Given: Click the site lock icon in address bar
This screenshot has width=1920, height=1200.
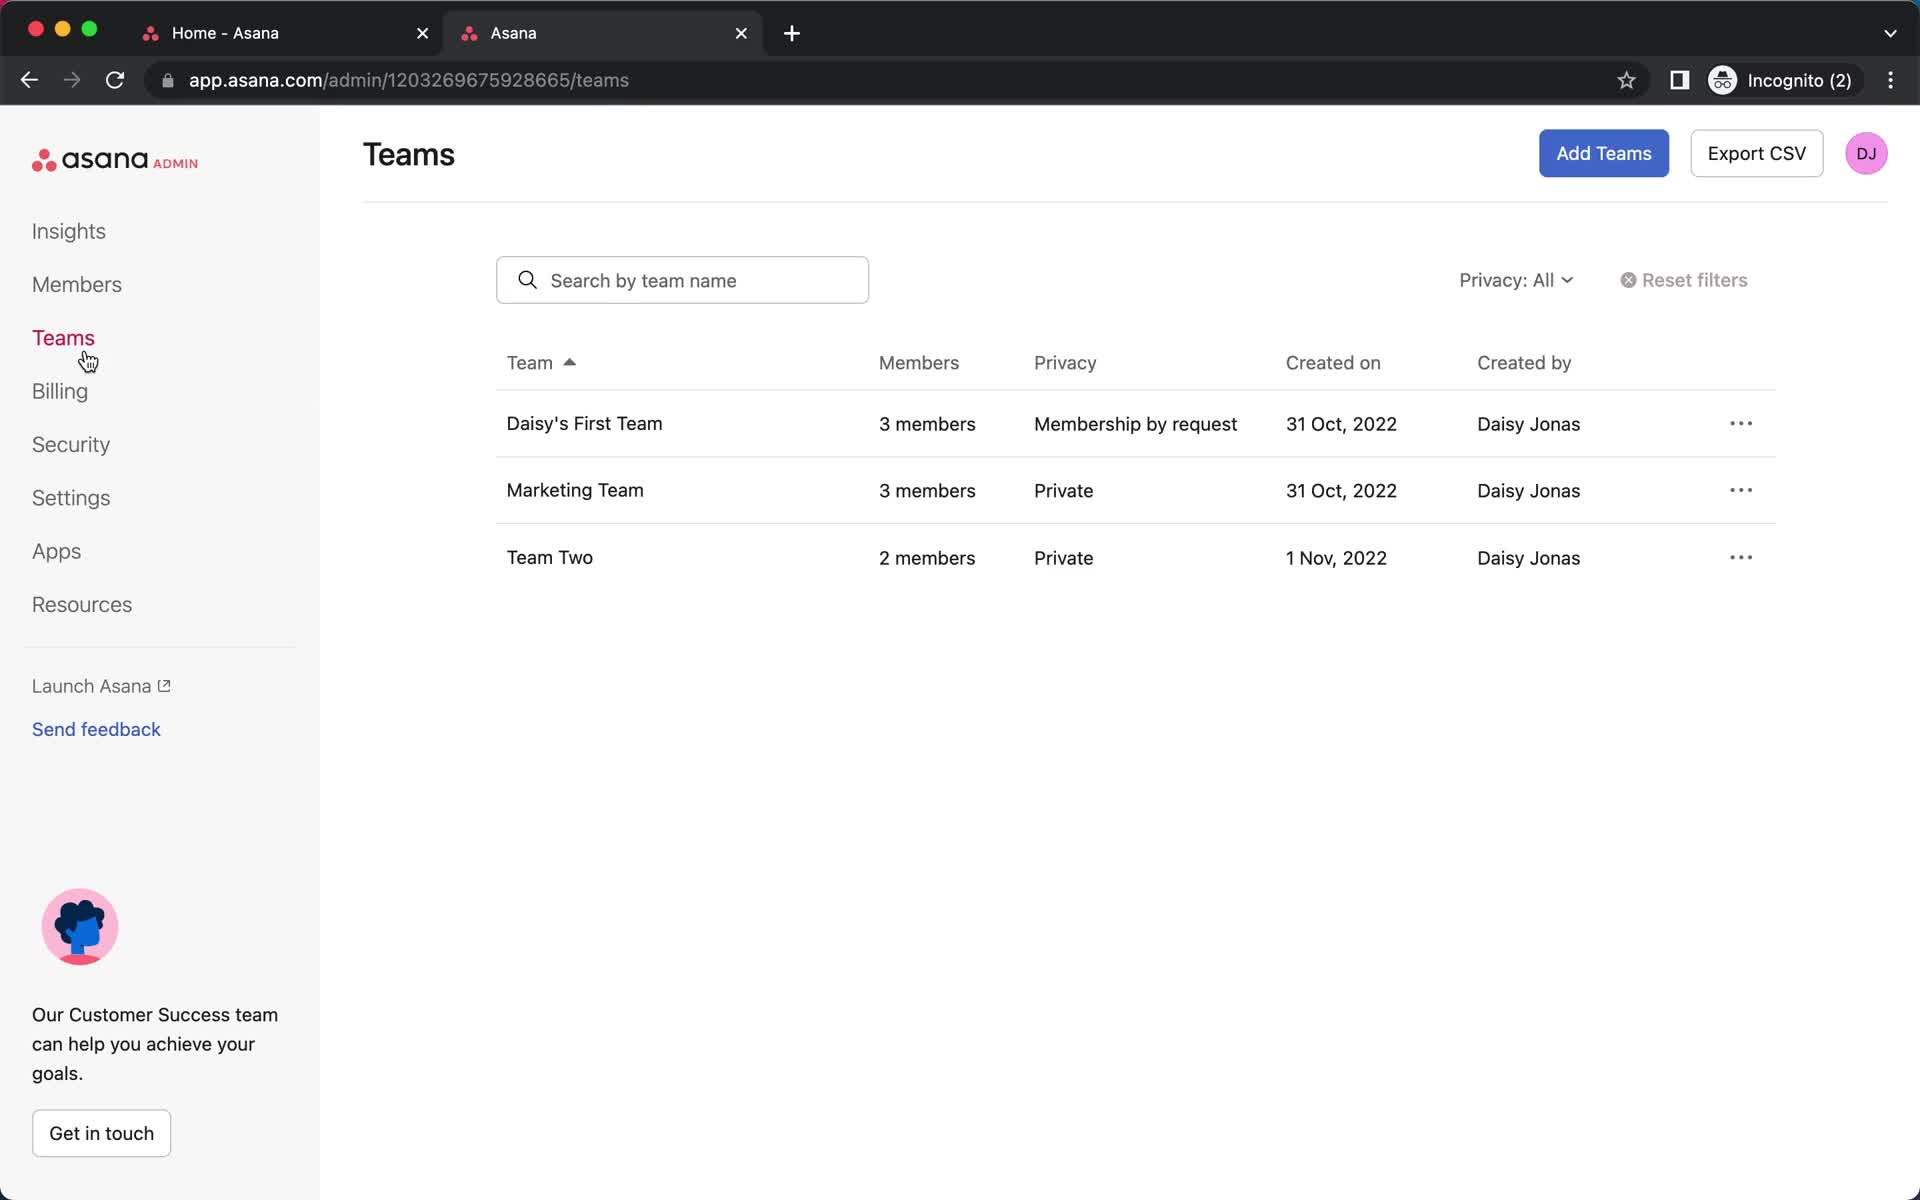Looking at the screenshot, I should [x=168, y=80].
